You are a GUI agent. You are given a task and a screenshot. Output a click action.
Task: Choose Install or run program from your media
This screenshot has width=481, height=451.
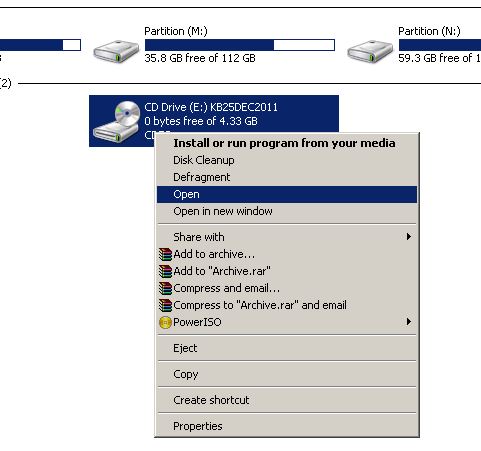click(x=287, y=143)
